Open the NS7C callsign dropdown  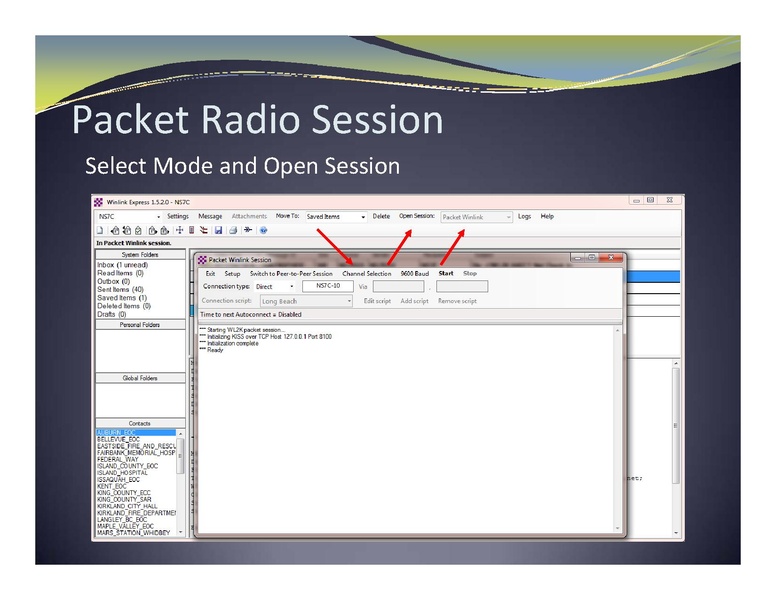(x=158, y=217)
